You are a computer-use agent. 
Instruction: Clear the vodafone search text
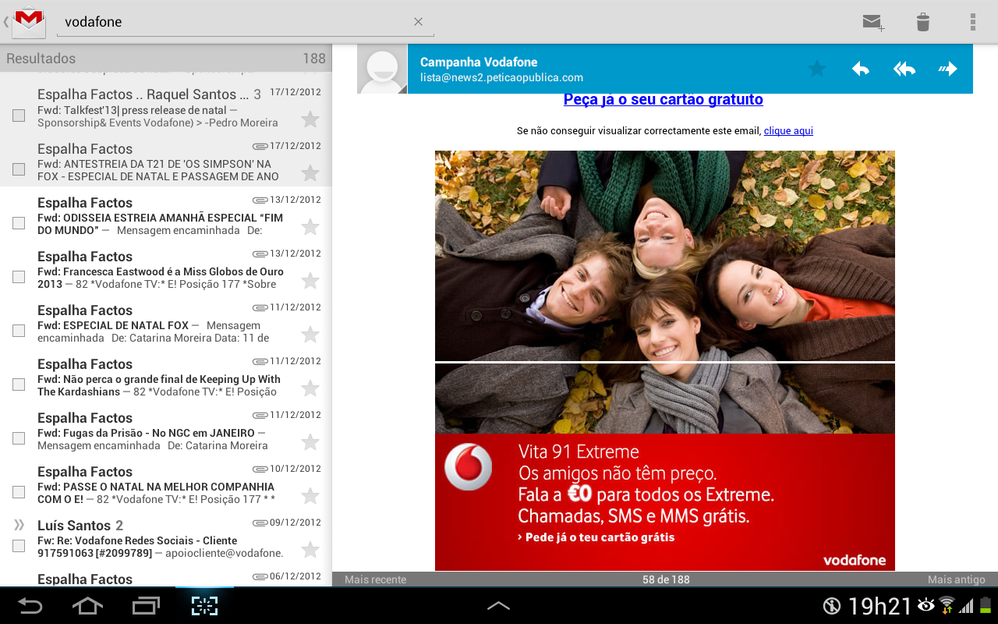tap(418, 22)
